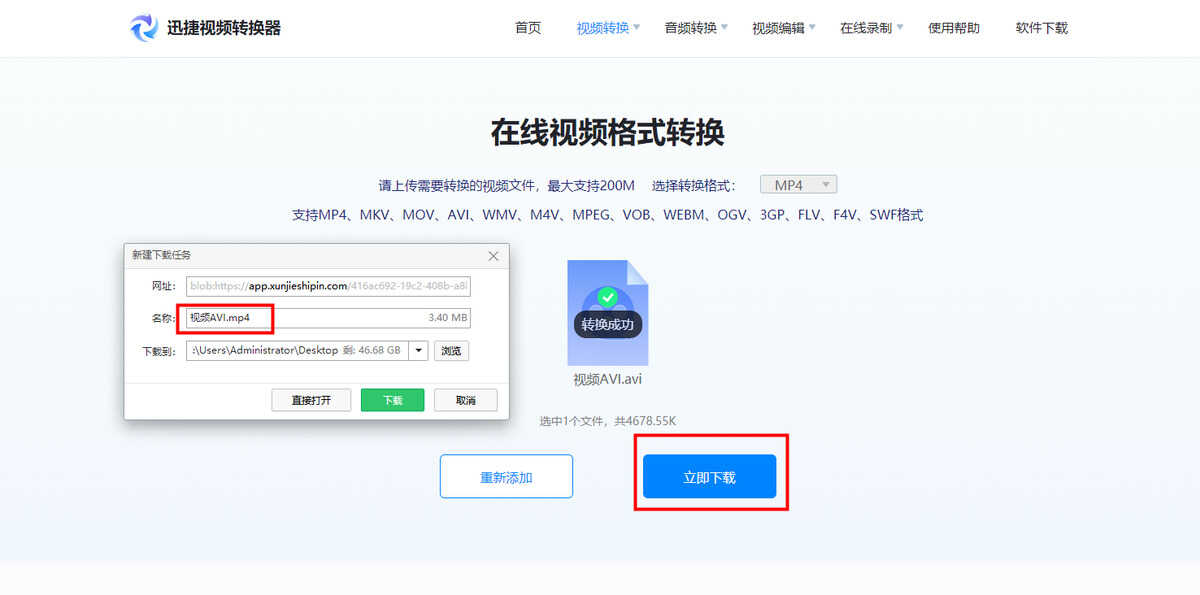1200x595 pixels.
Task: Click the 转换成功 status badge
Action: point(607,324)
